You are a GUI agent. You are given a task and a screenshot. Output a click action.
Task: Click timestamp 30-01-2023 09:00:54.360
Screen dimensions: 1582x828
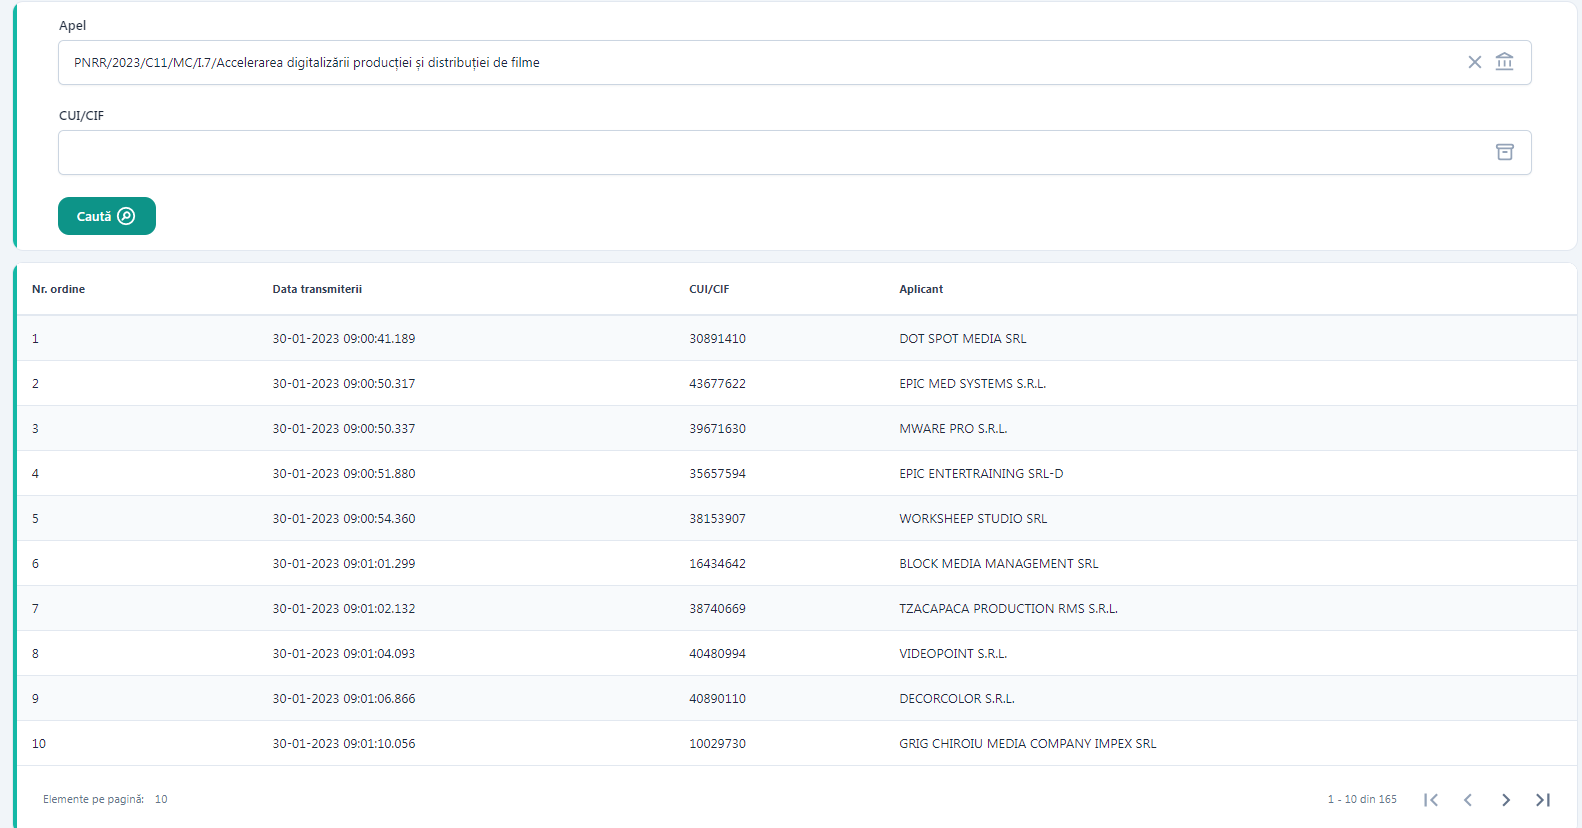pos(344,518)
